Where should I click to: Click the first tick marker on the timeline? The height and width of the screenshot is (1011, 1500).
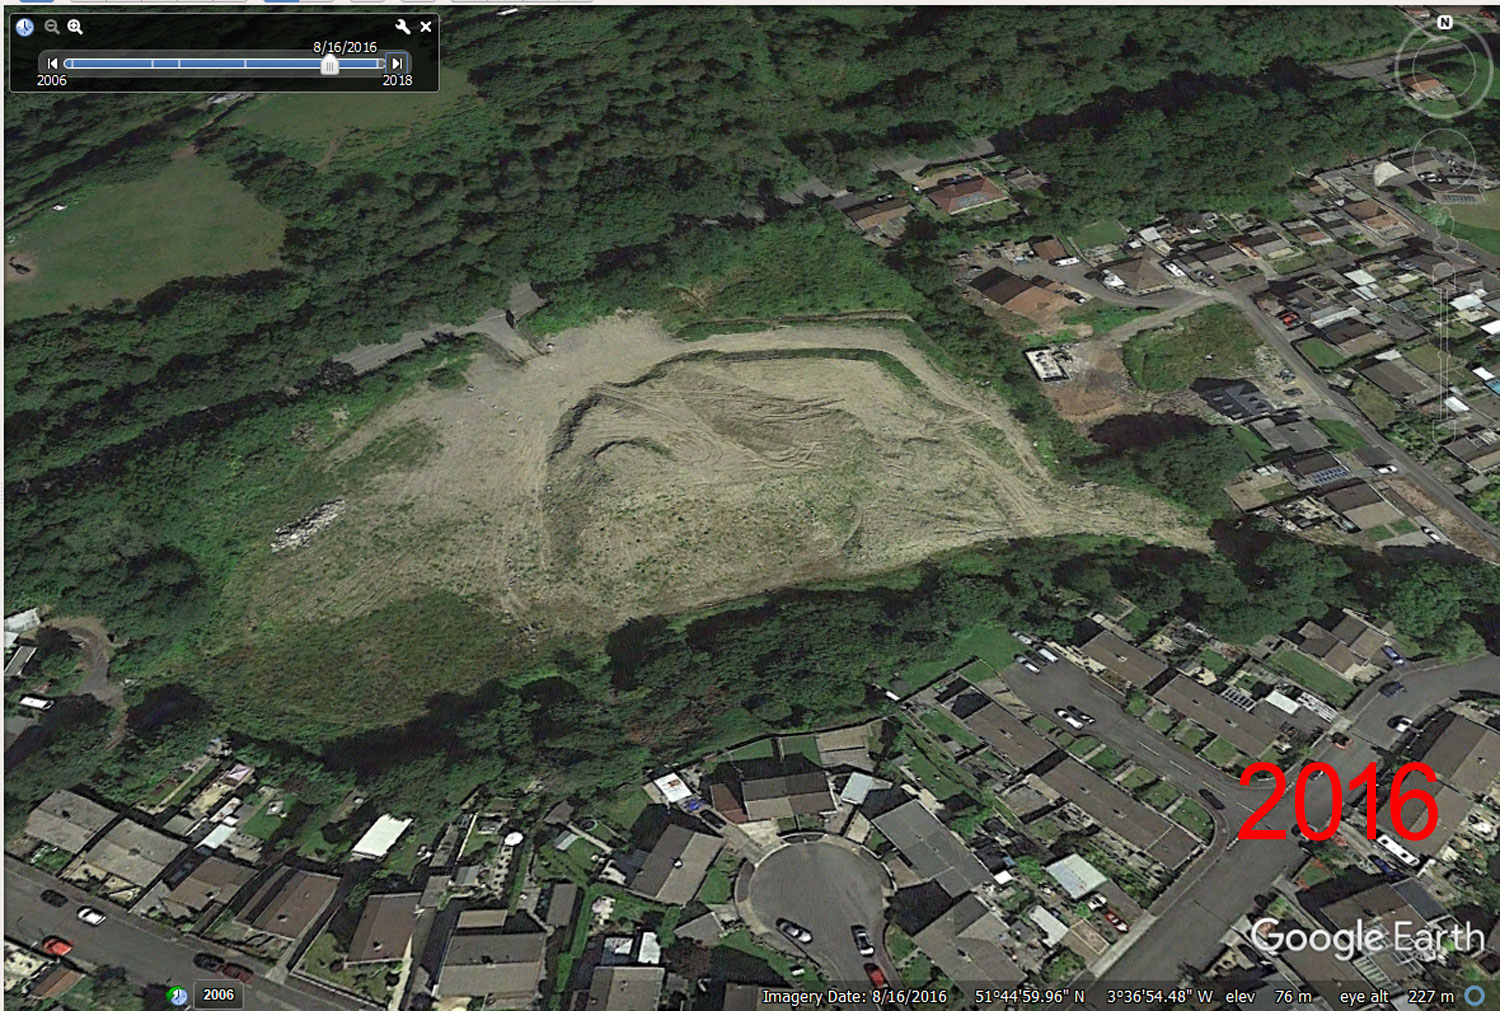pyautogui.click(x=72, y=64)
